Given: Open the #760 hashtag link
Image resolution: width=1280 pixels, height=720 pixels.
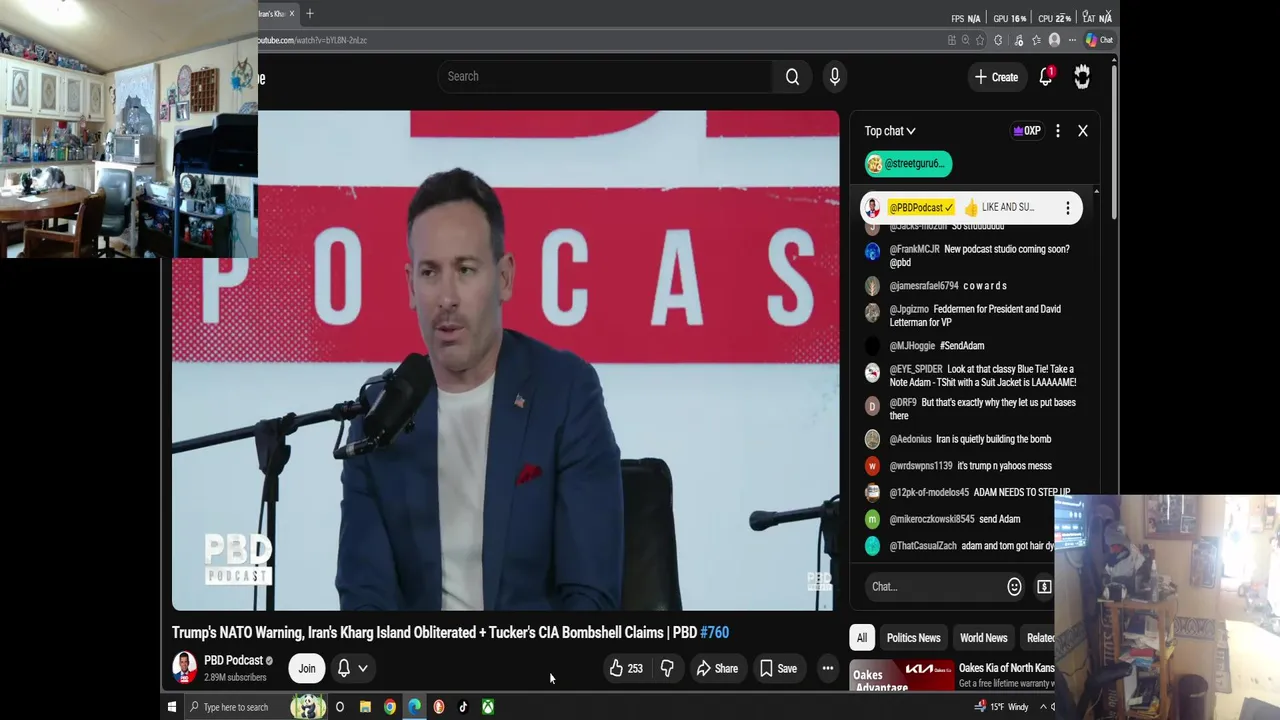Looking at the screenshot, I should 714,632.
